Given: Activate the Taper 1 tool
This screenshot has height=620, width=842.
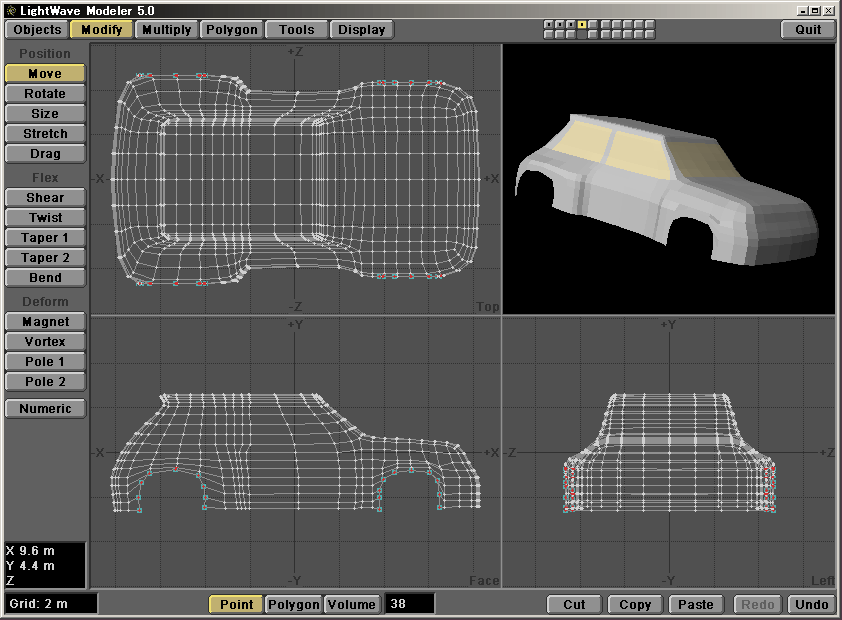Looking at the screenshot, I should 45,238.
